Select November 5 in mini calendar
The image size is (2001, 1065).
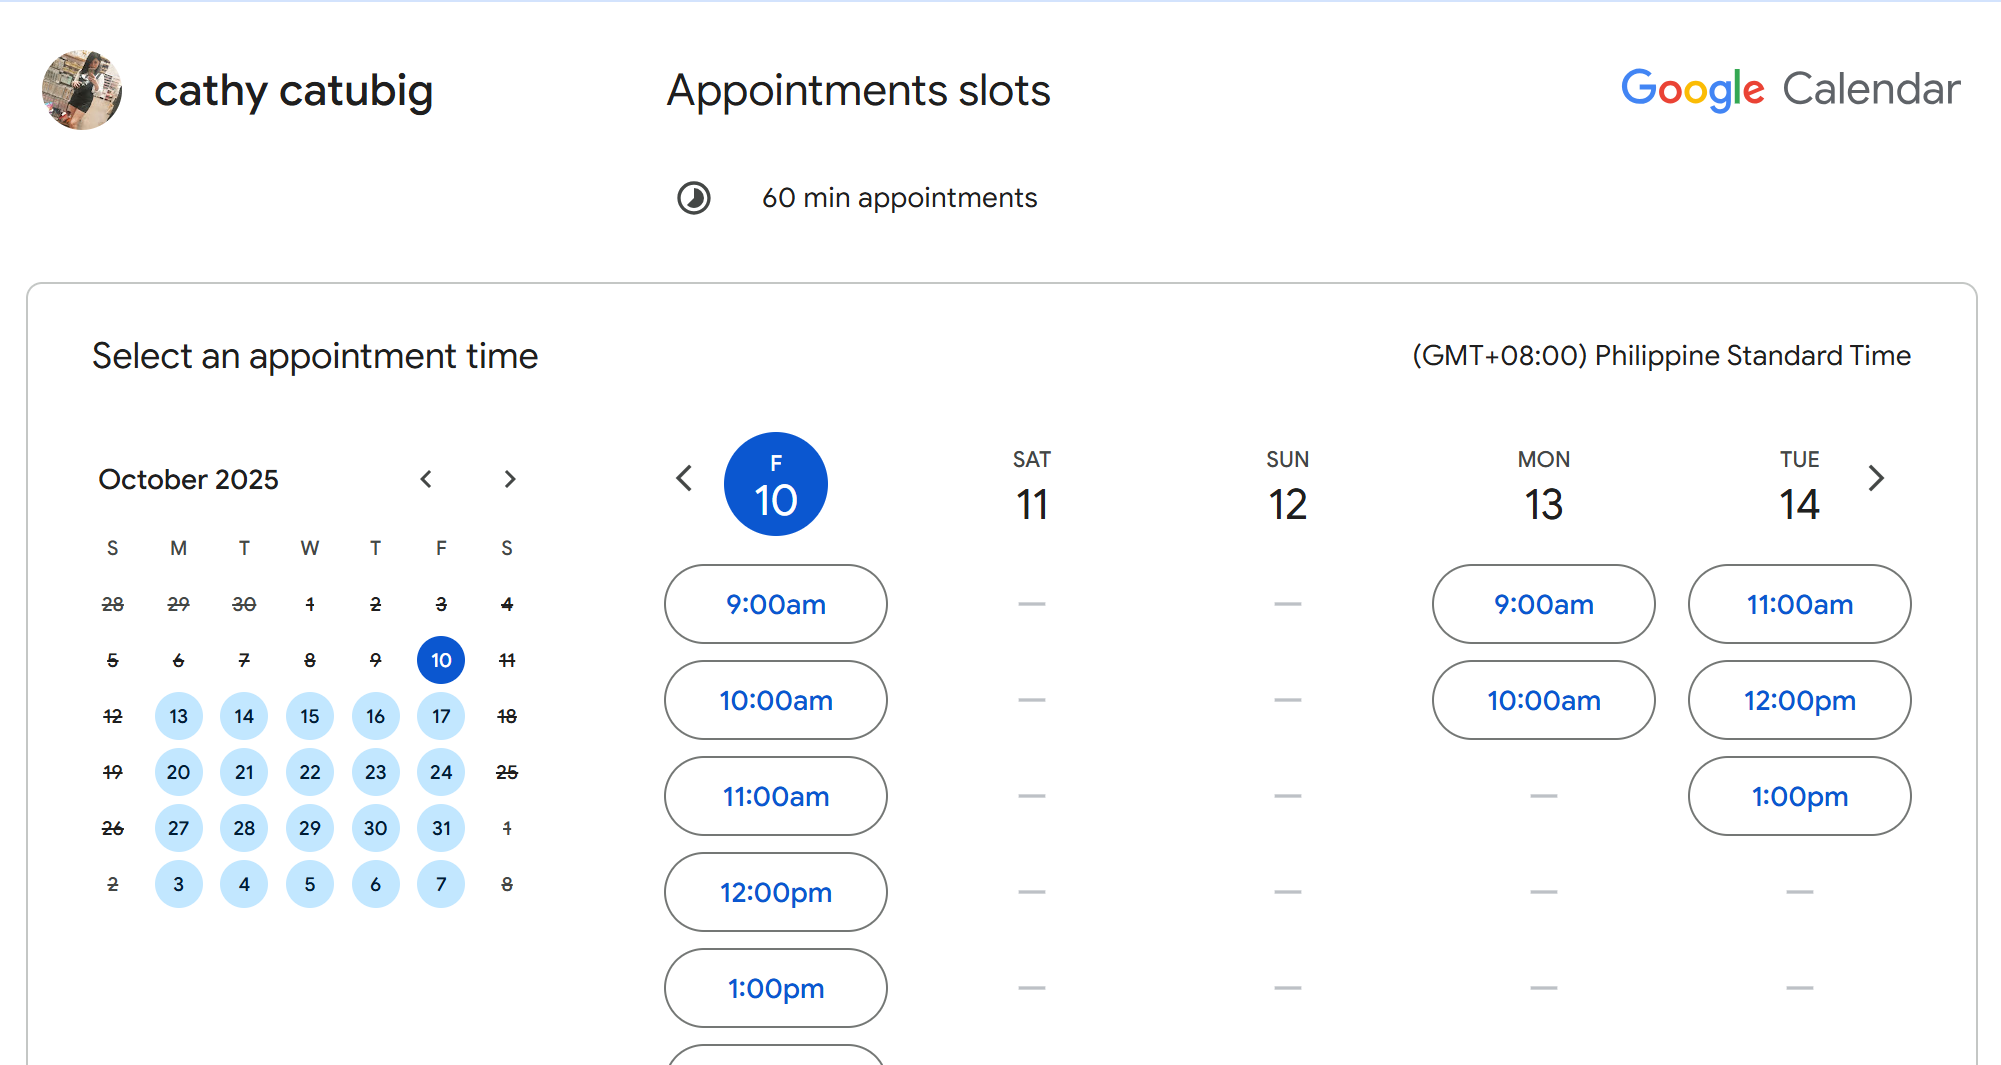coord(310,884)
